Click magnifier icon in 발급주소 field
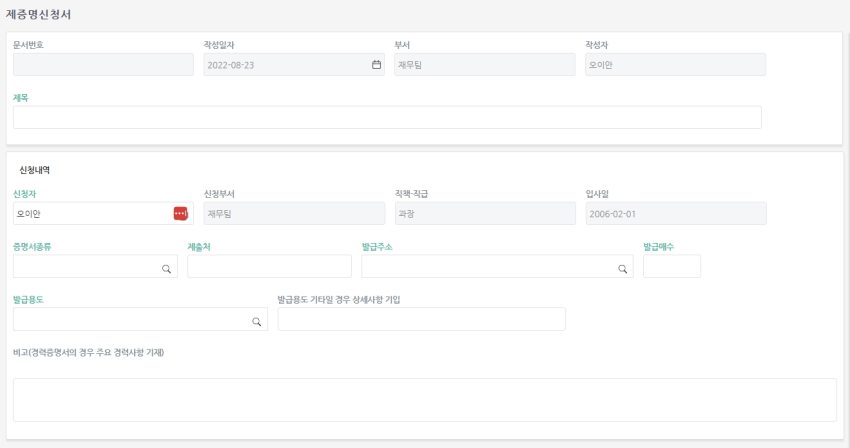Image resolution: width=850 pixels, height=448 pixels. click(622, 268)
